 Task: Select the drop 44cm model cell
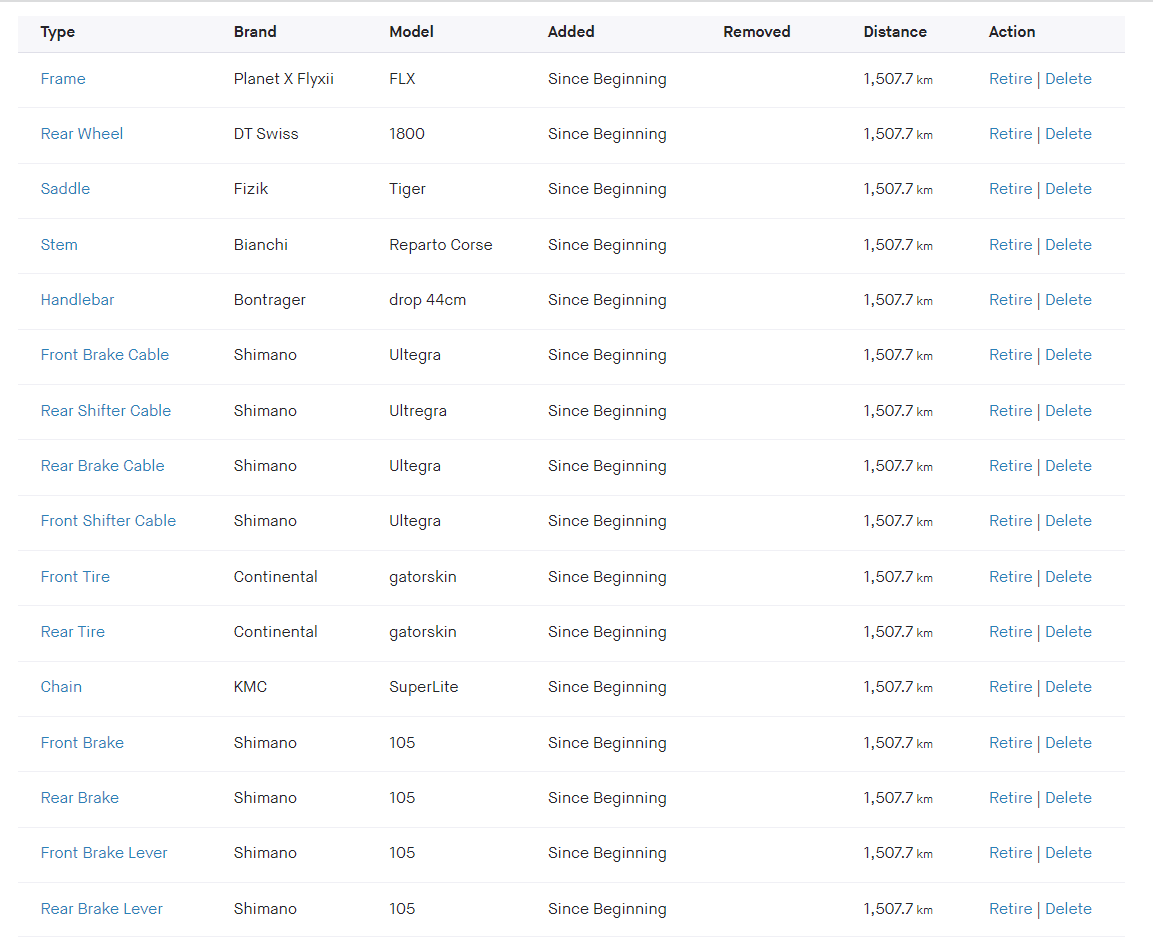pyautogui.click(x=427, y=300)
